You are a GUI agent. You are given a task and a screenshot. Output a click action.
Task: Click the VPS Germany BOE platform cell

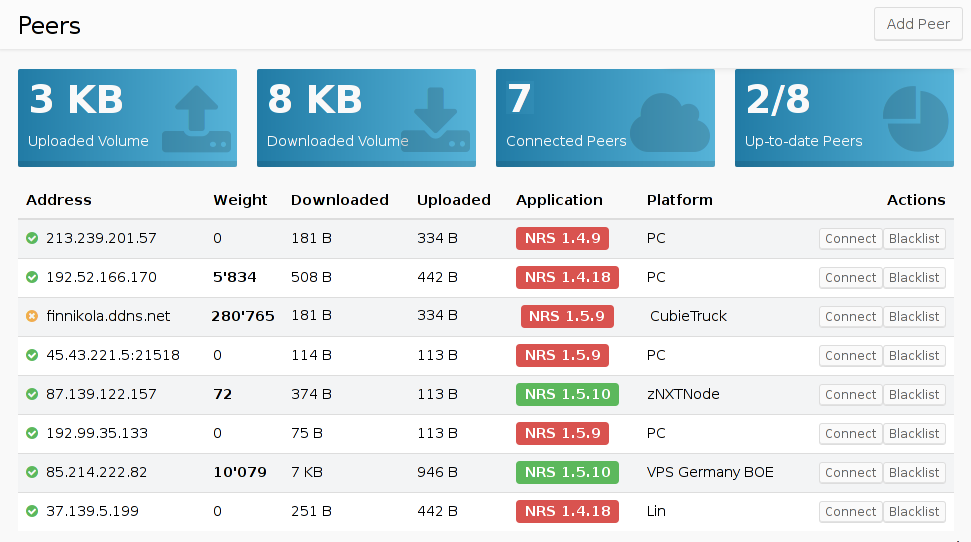(x=710, y=472)
